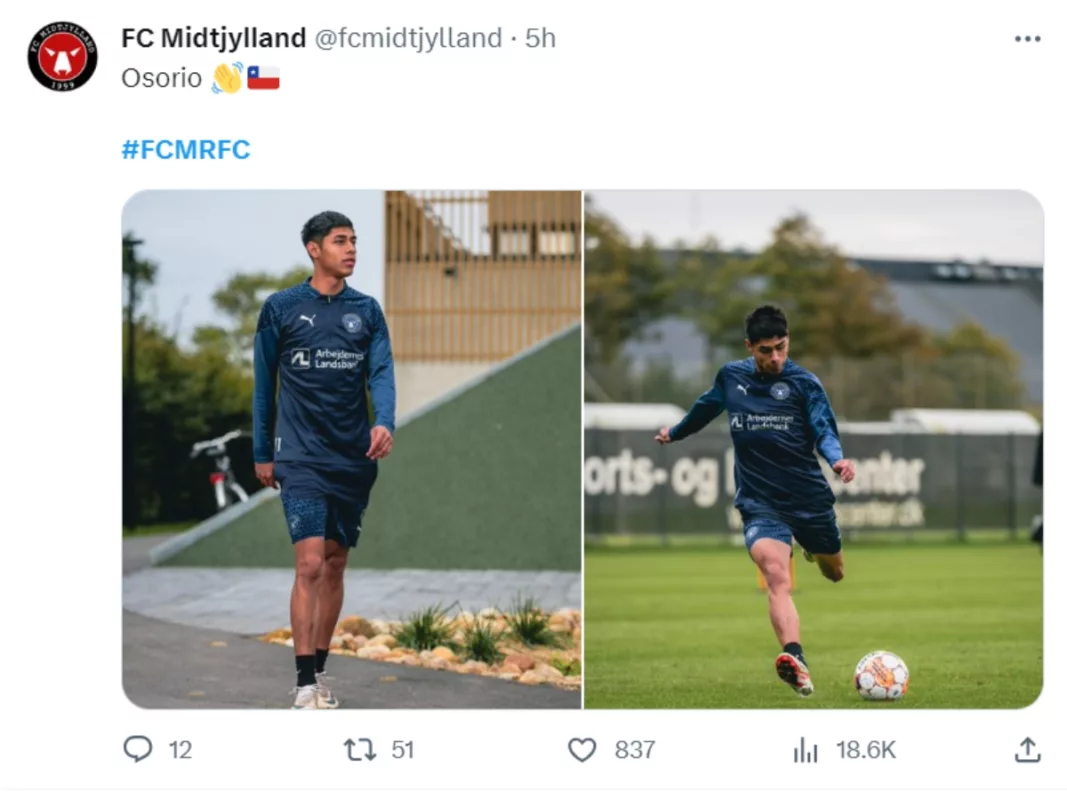Click the 12 replies count
This screenshot has width=1067, height=800.
180,749
